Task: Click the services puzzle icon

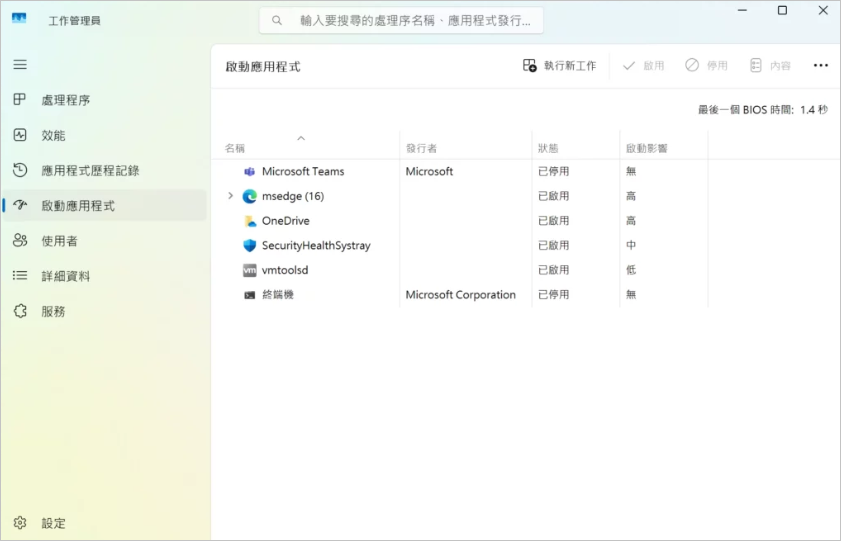Action: point(20,311)
